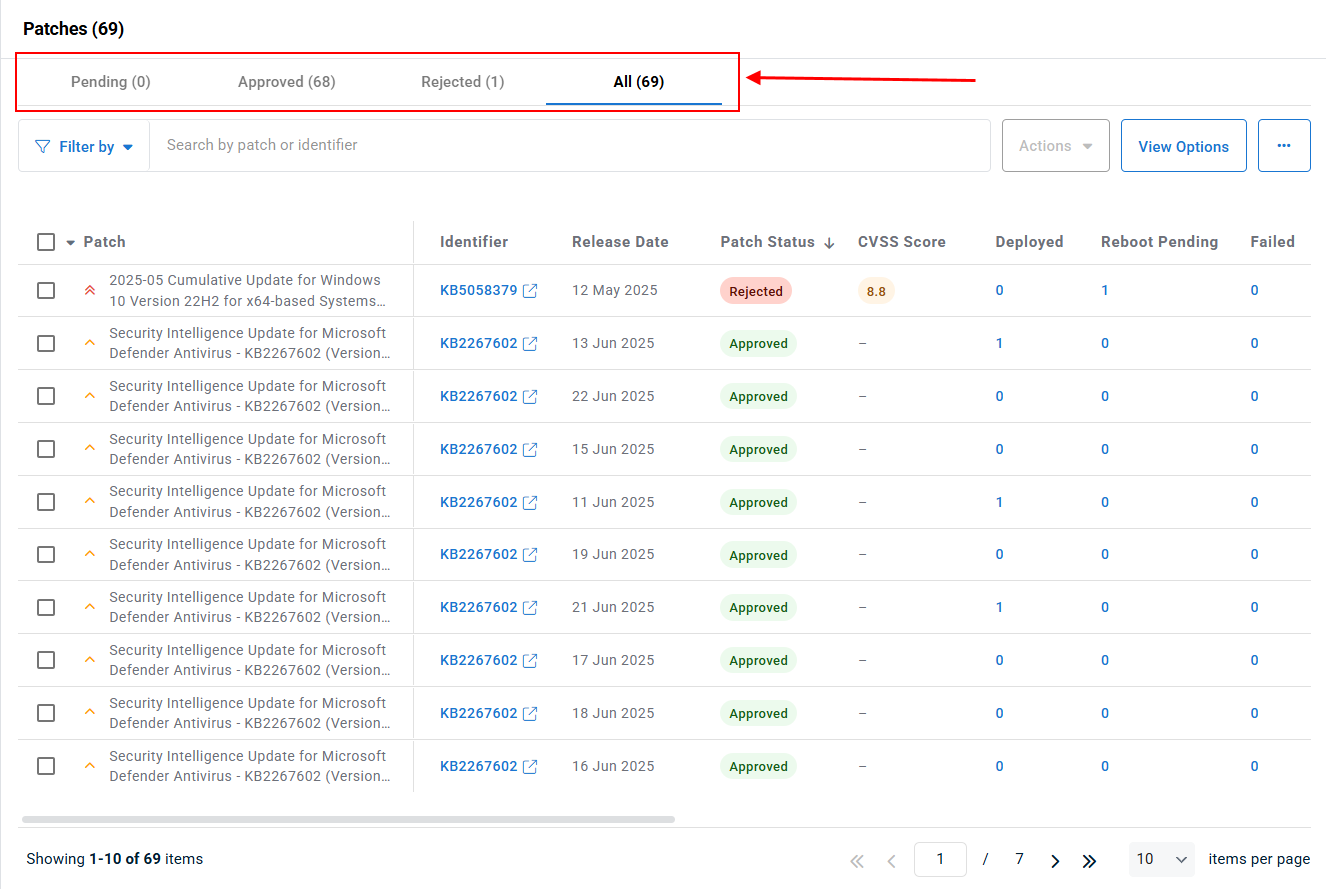Open the three-dots more options button
This screenshot has height=889, width=1326.
1284,146
